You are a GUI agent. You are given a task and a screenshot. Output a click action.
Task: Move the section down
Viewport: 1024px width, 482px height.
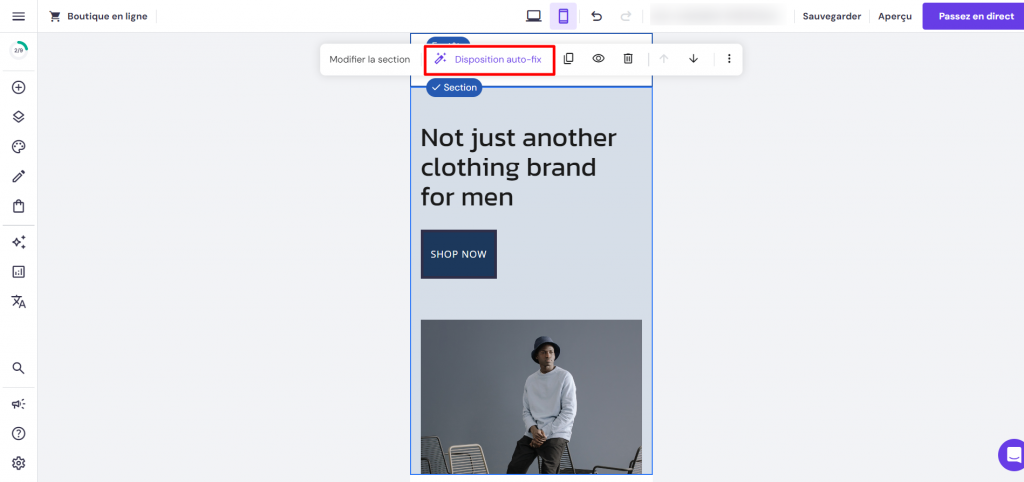(x=694, y=59)
